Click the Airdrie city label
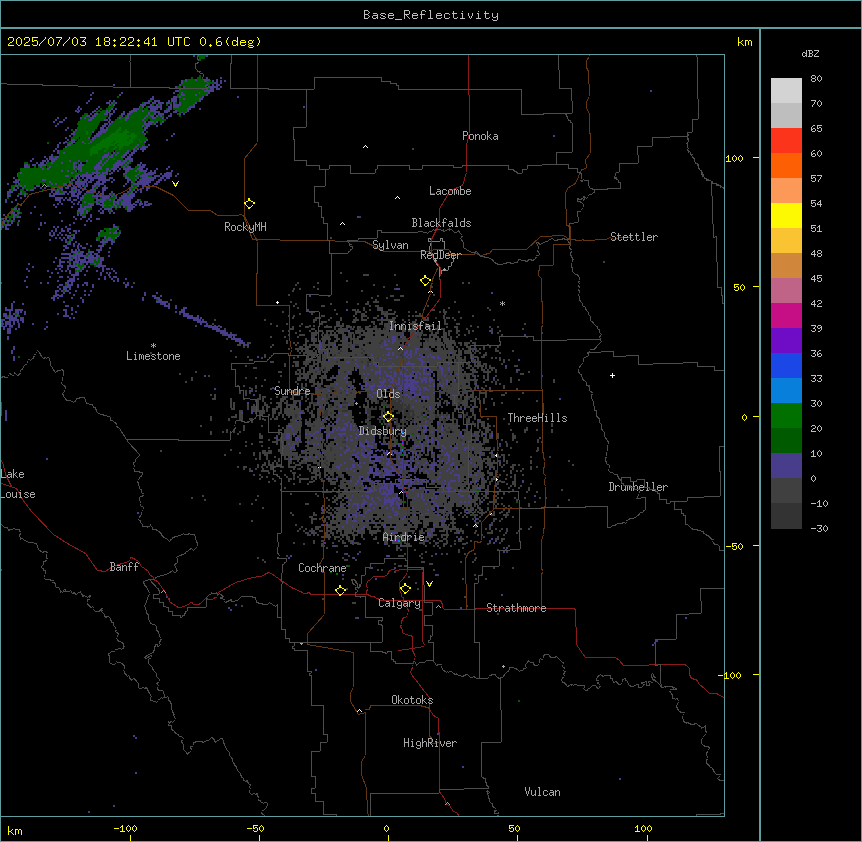The height and width of the screenshot is (842, 862). (x=404, y=537)
